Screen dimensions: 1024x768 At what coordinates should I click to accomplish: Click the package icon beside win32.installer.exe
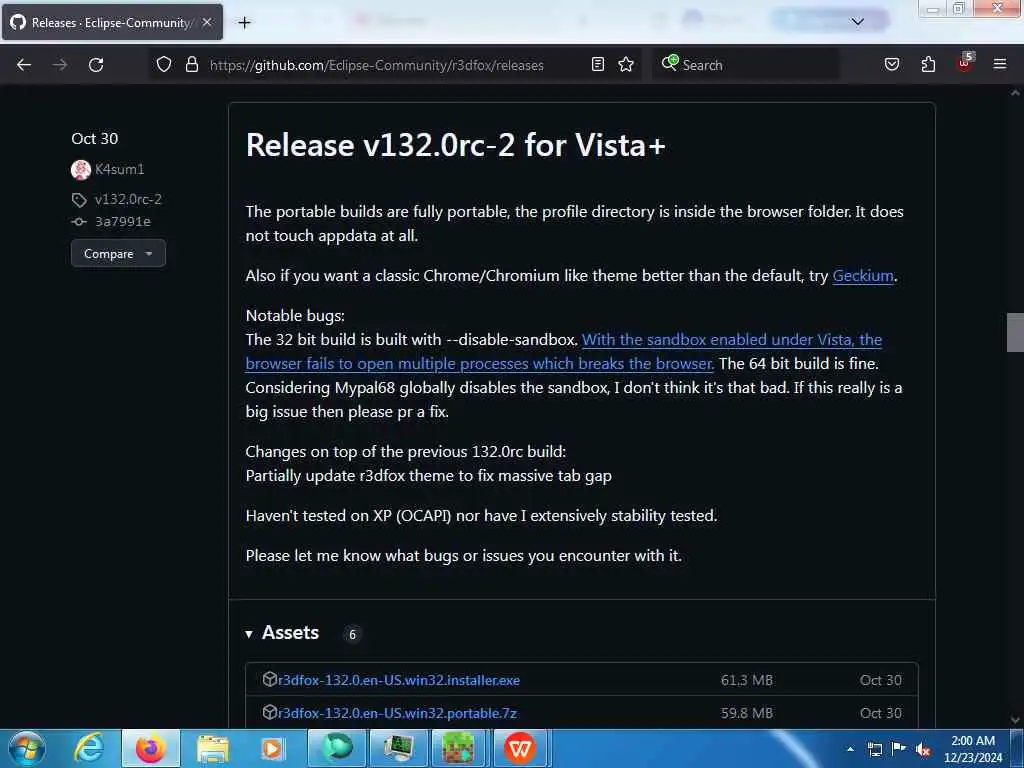tap(270, 679)
